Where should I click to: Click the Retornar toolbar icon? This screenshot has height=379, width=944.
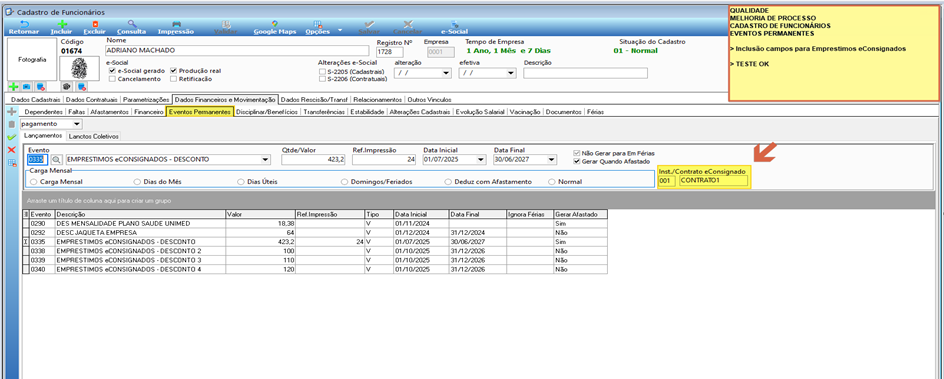click(x=25, y=24)
